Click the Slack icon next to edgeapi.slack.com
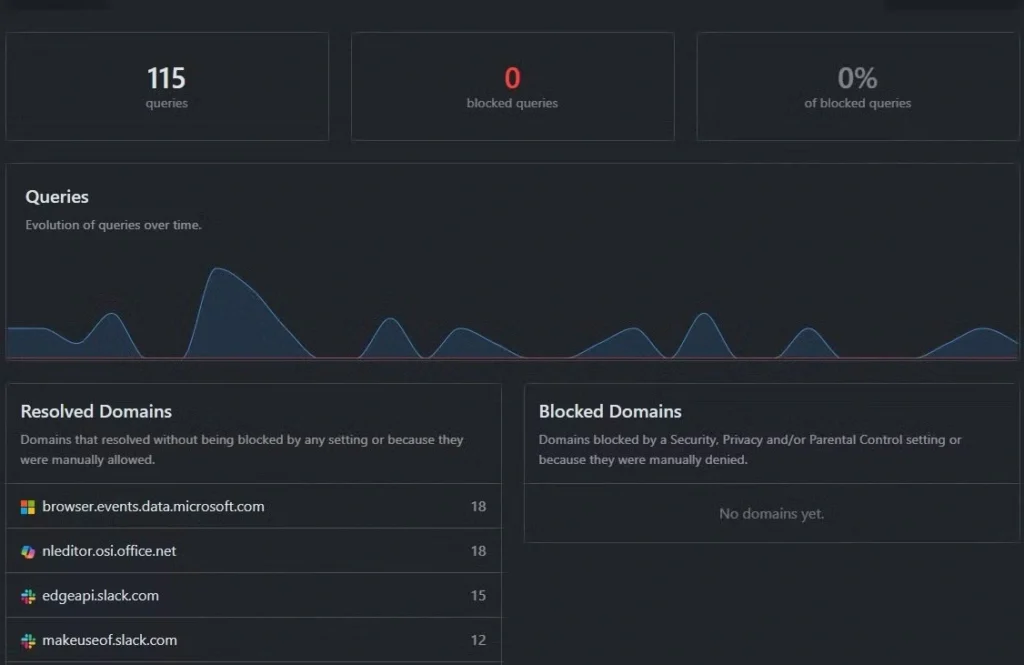Image resolution: width=1024 pixels, height=665 pixels. point(28,596)
